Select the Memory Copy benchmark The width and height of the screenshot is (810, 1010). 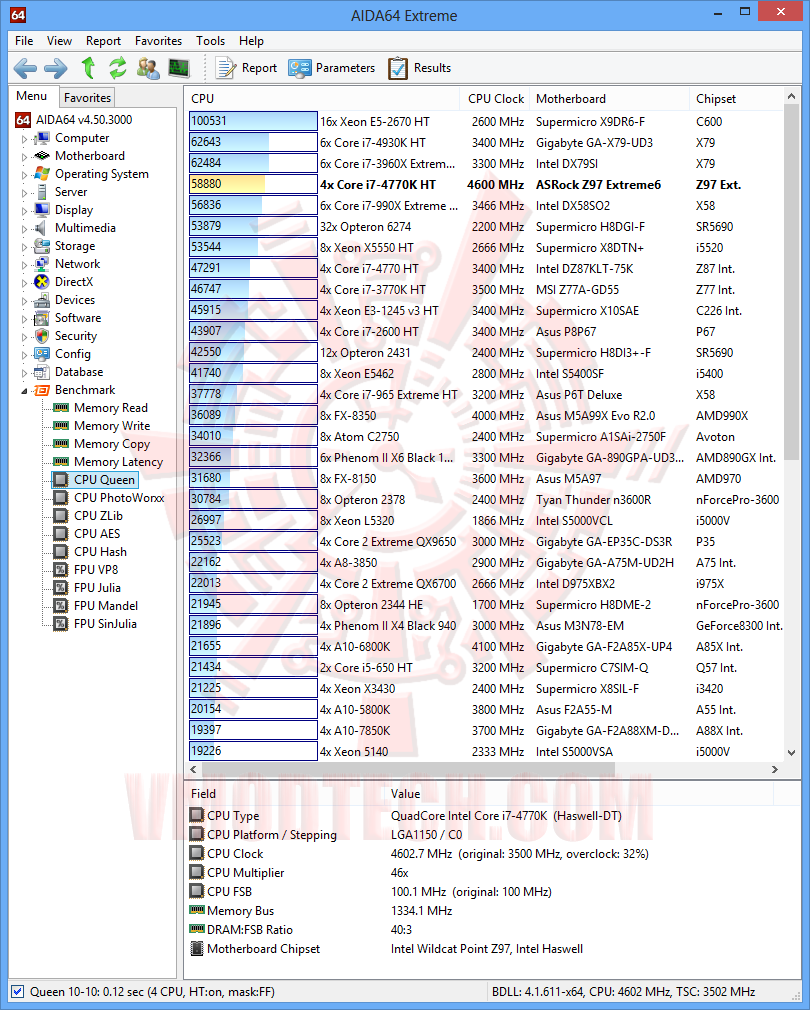pos(111,444)
